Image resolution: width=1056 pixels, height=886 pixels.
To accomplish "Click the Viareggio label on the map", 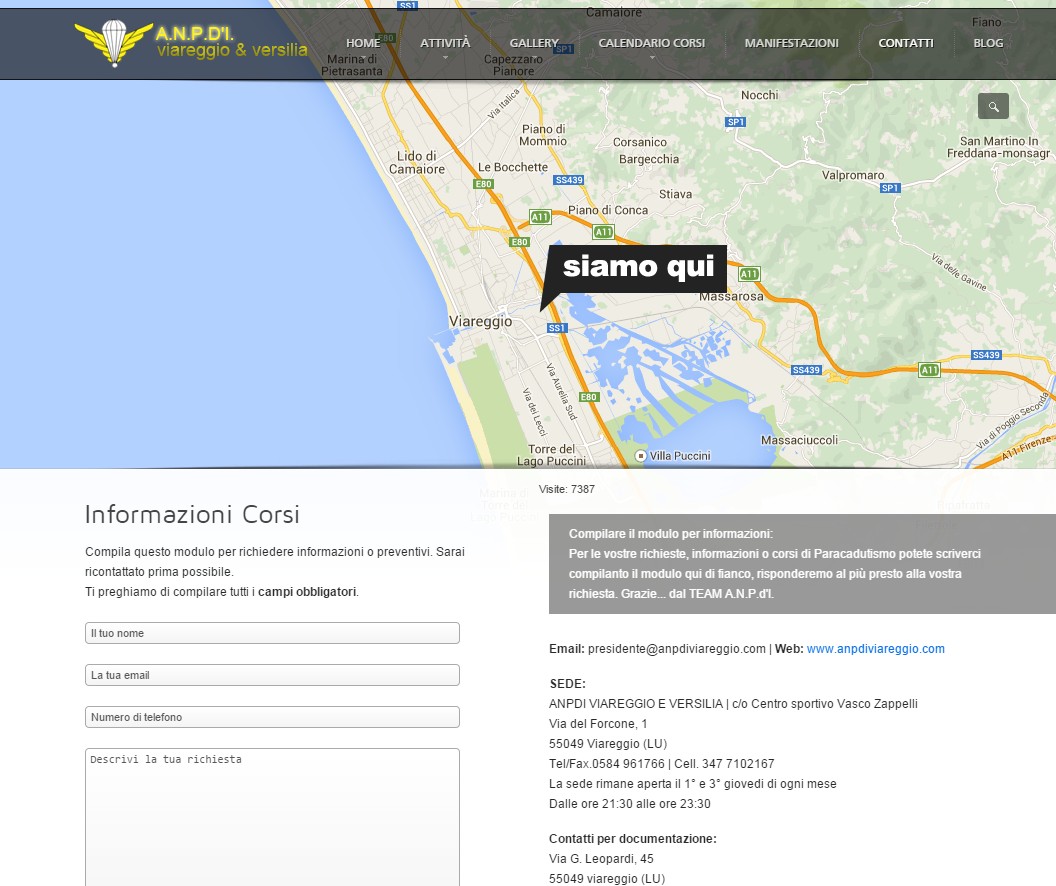I will pos(480,321).
